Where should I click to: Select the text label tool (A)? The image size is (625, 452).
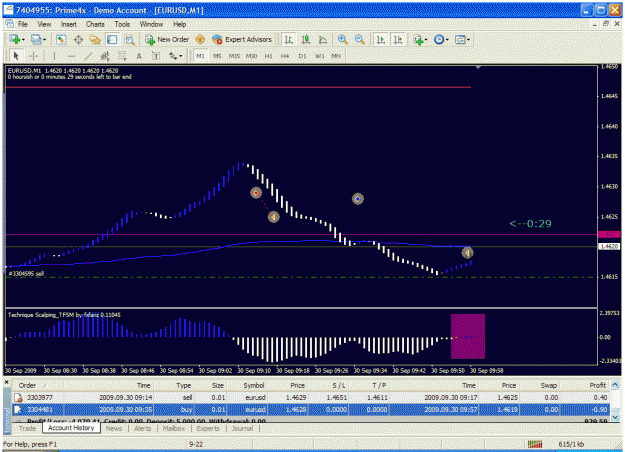pos(139,56)
